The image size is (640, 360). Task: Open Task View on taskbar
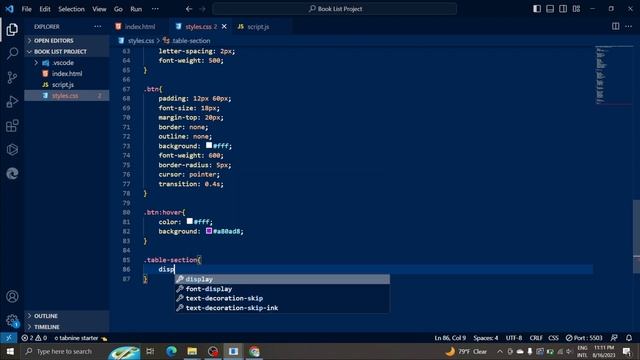coord(150,351)
